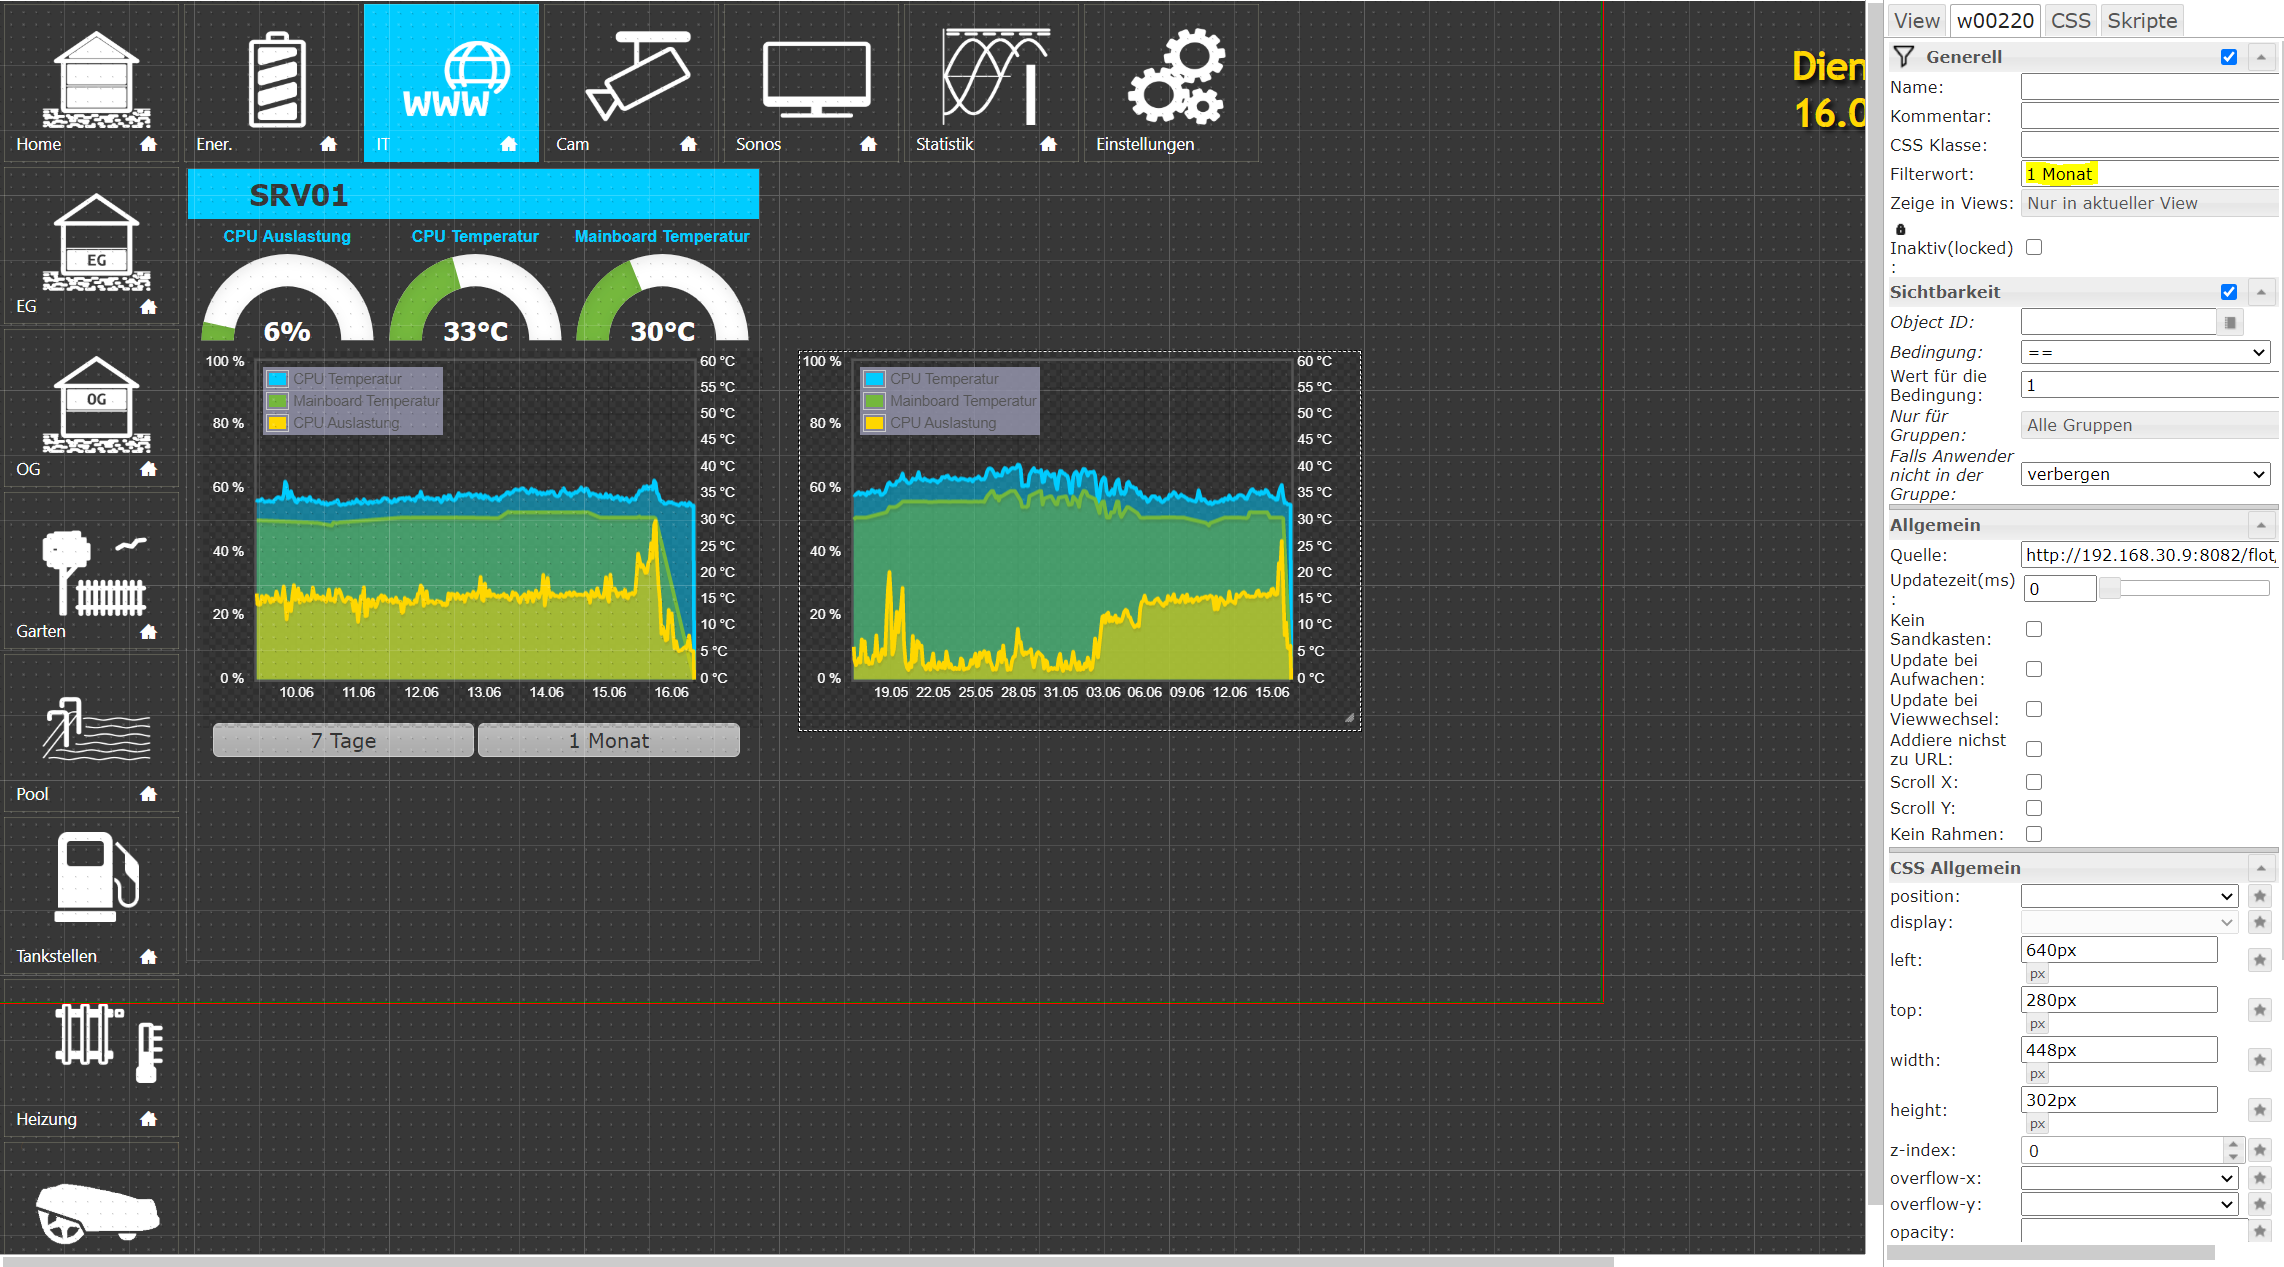The height and width of the screenshot is (1267, 2284).
Task: Click the Pool ladder icon
Action: tap(95, 730)
